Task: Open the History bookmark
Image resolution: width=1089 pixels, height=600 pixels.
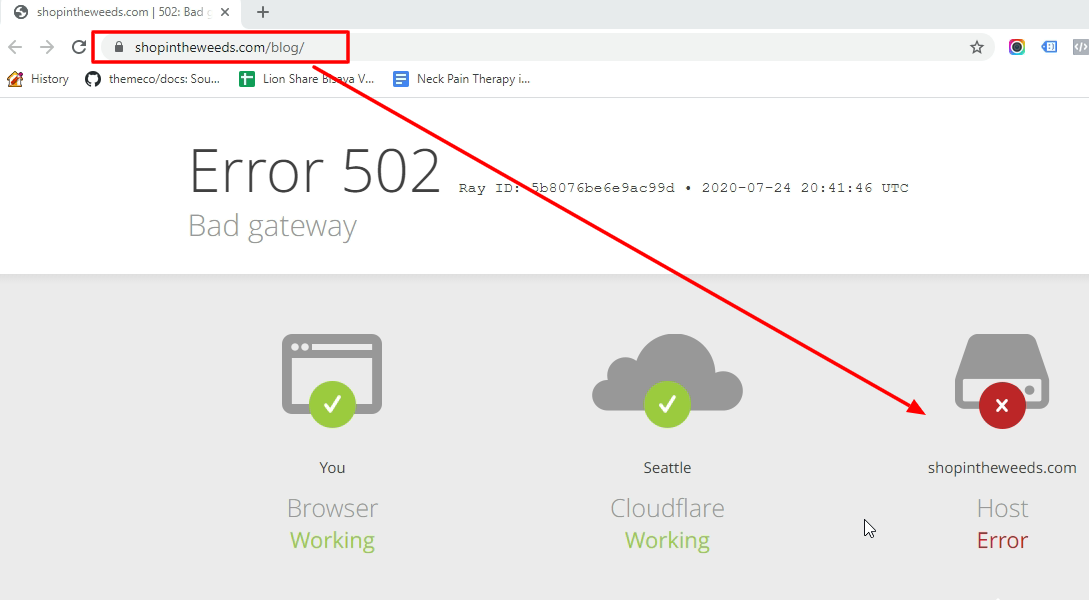Action: pos(38,79)
